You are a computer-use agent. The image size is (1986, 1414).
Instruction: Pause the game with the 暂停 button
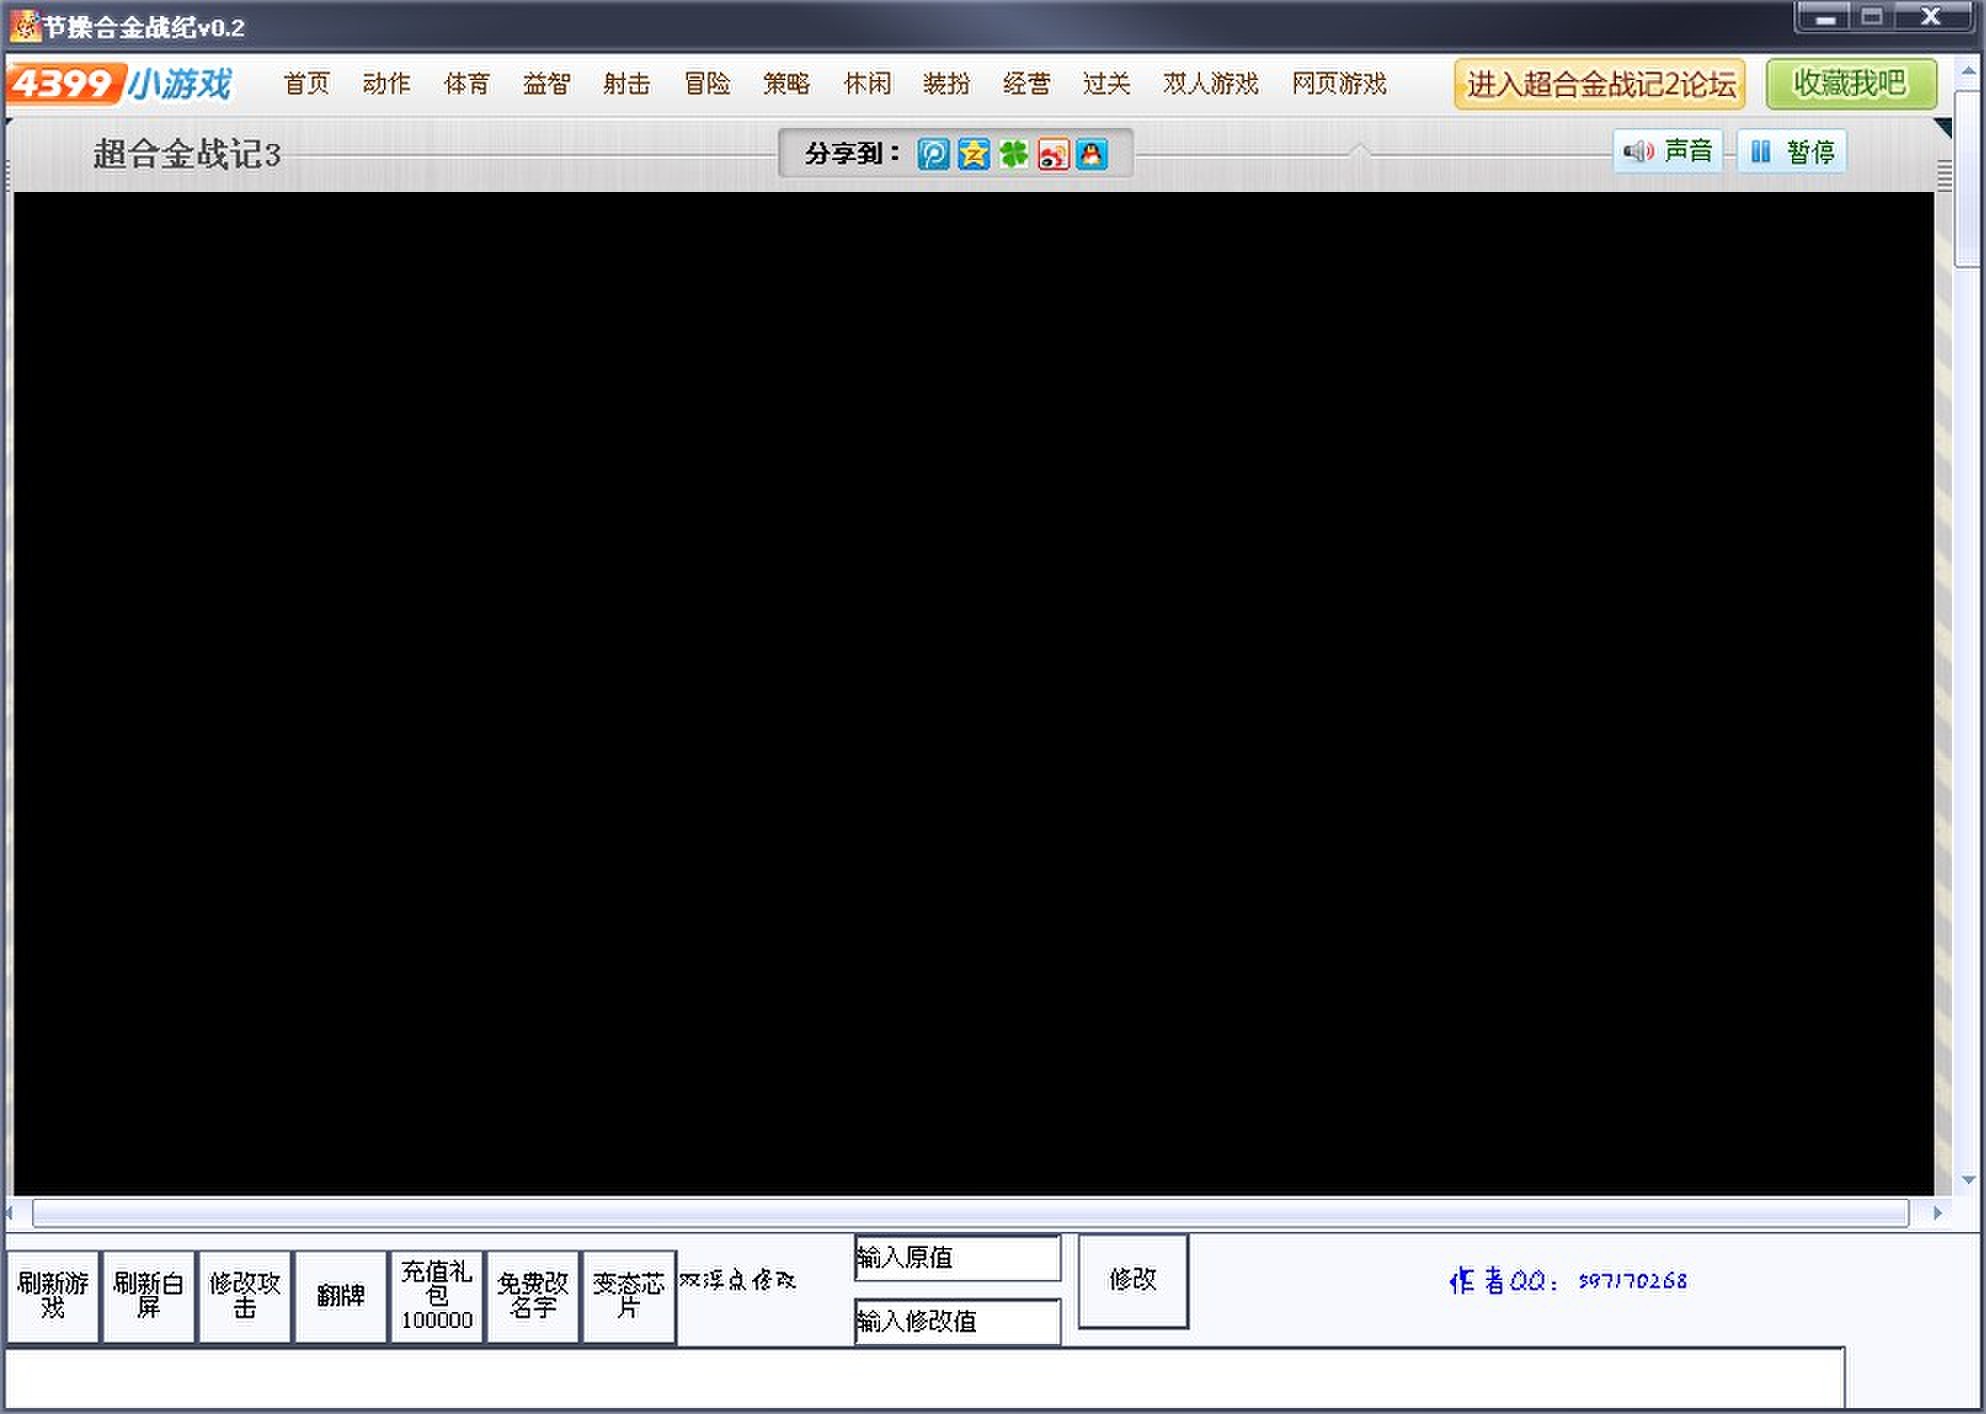click(1792, 152)
